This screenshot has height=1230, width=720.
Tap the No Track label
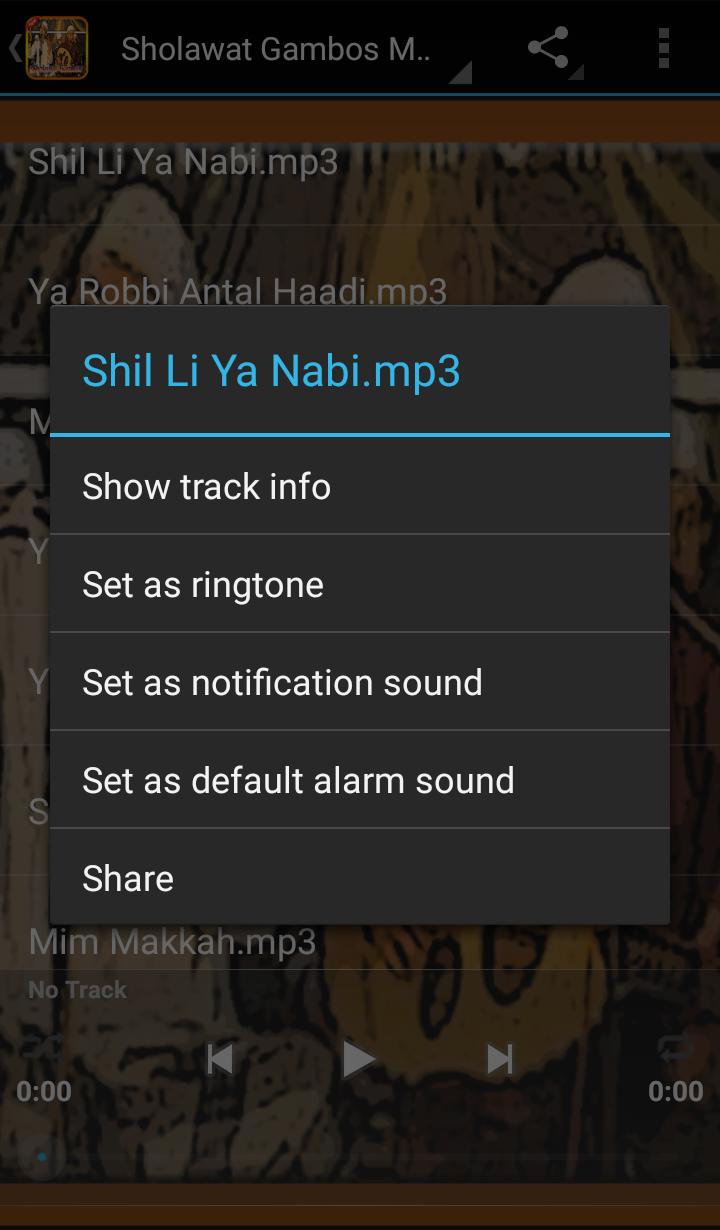[x=78, y=990]
